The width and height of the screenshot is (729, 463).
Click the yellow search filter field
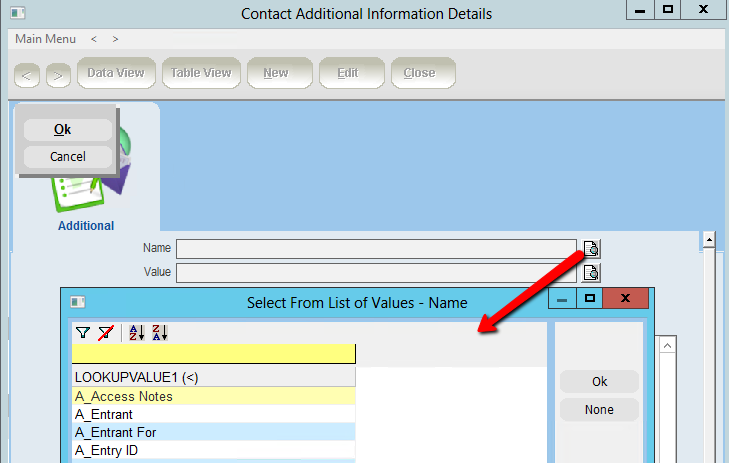(213, 354)
